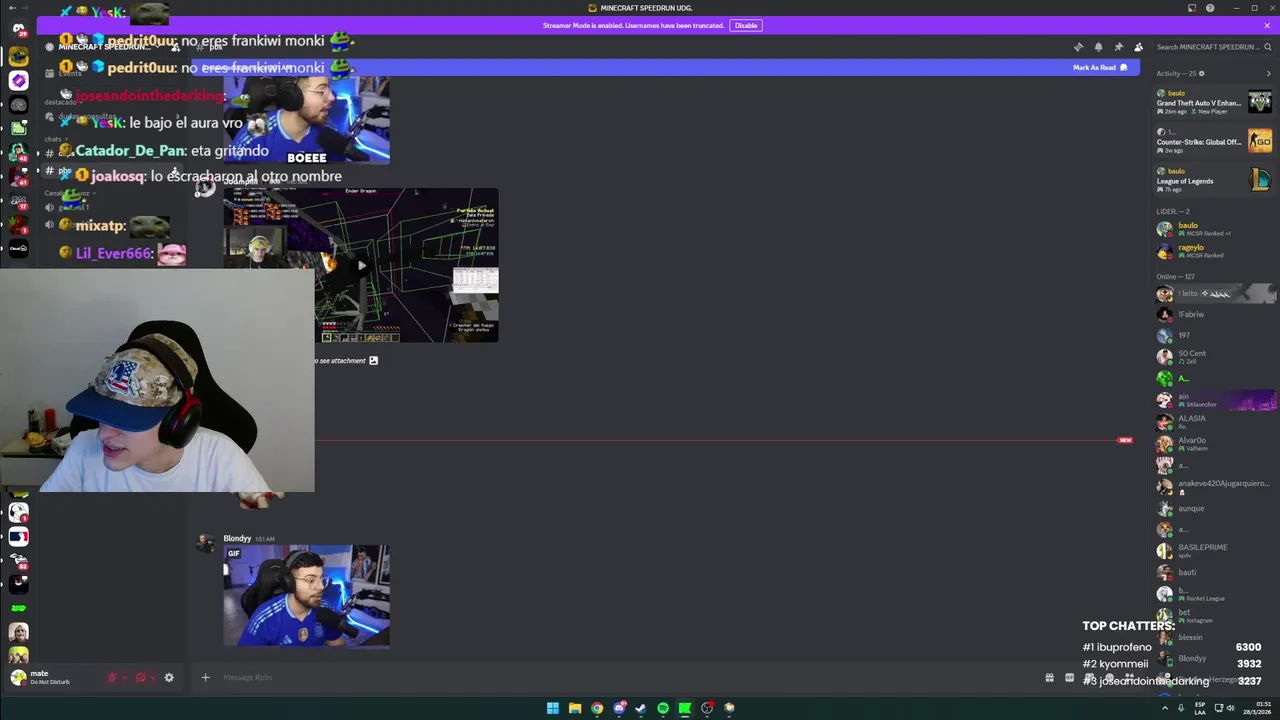Play the Ender Dragon video attachment
This screenshot has width=1280, height=720.
(361, 265)
